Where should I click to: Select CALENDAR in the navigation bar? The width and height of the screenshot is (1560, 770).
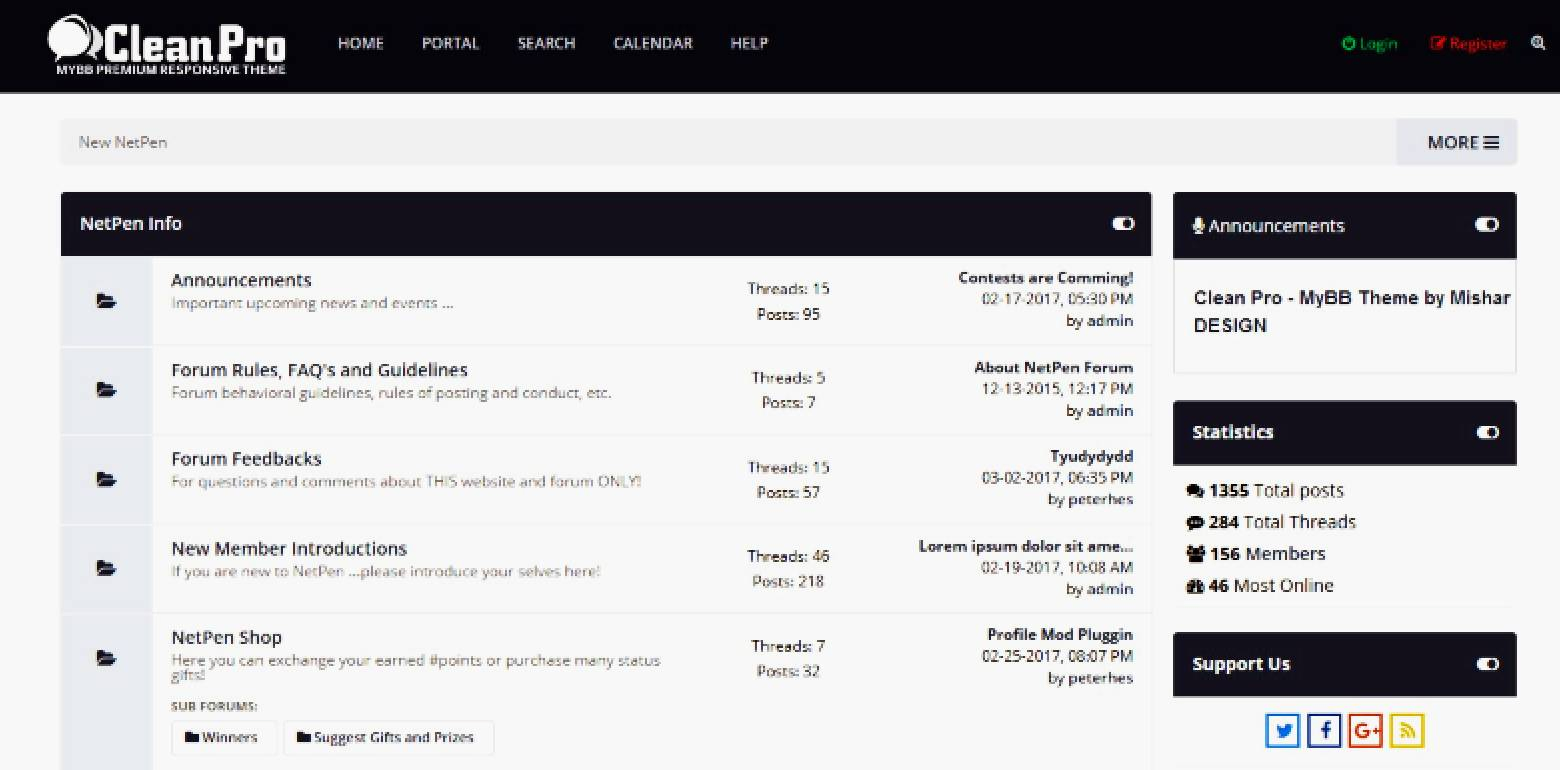click(x=653, y=43)
